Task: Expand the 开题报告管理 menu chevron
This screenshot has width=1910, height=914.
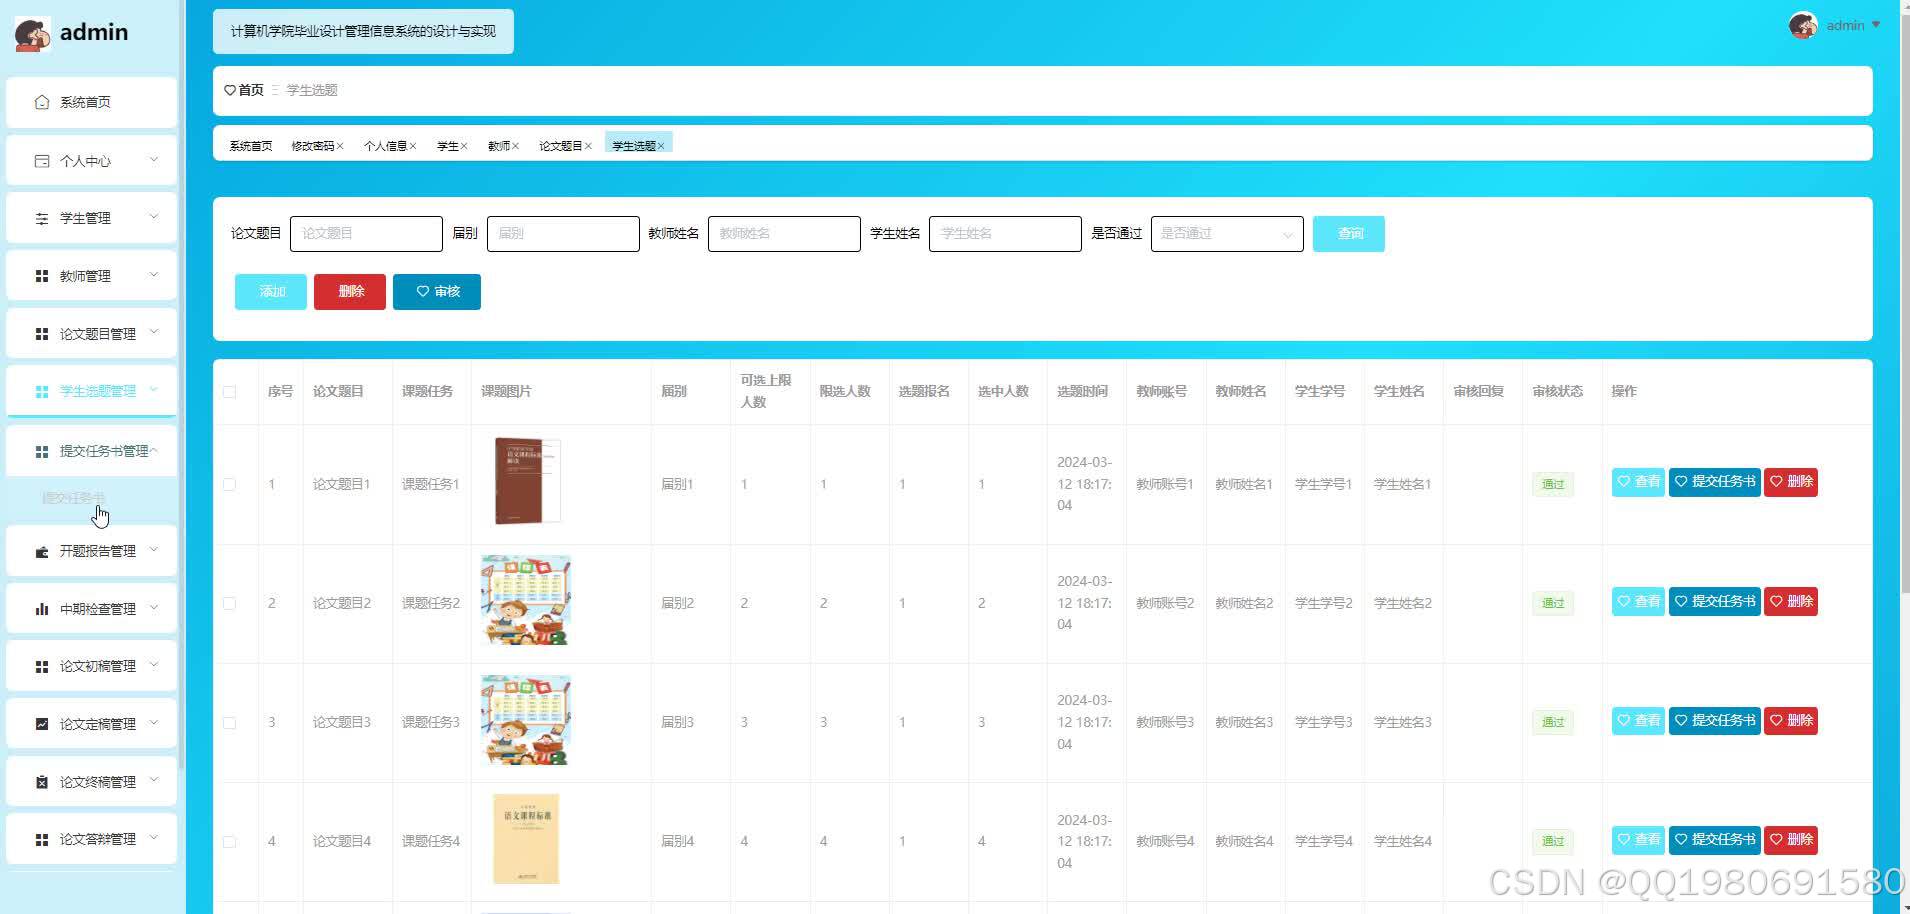Action: pyautogui.click(x=154, y=550)
